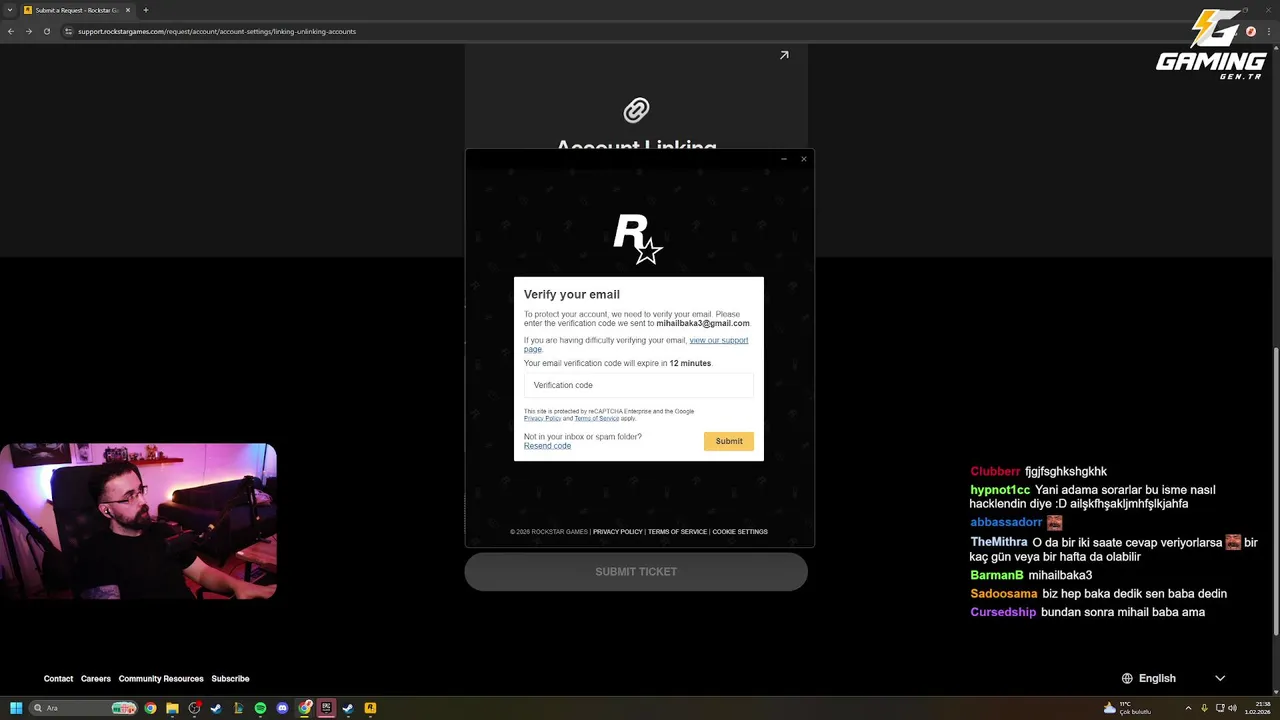Submit the verification code
The width and height of the screenshot is (1280, 720).
pyautogui.click(x=729, y=441)
